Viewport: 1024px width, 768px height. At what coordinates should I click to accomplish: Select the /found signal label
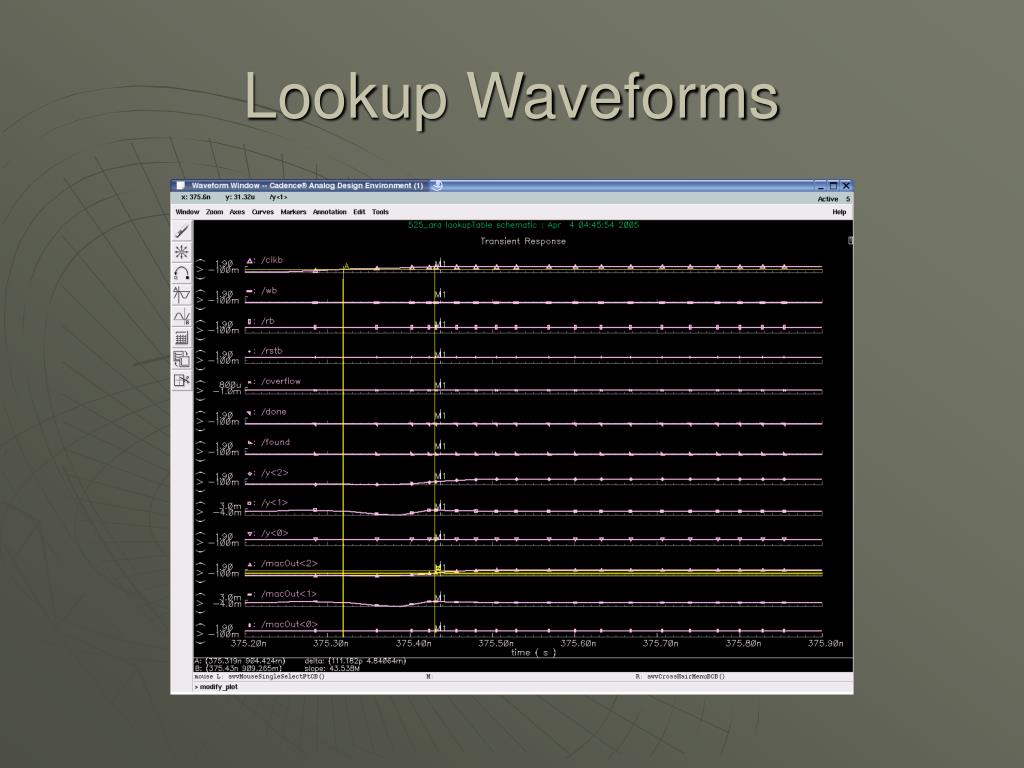coord(276,442)
